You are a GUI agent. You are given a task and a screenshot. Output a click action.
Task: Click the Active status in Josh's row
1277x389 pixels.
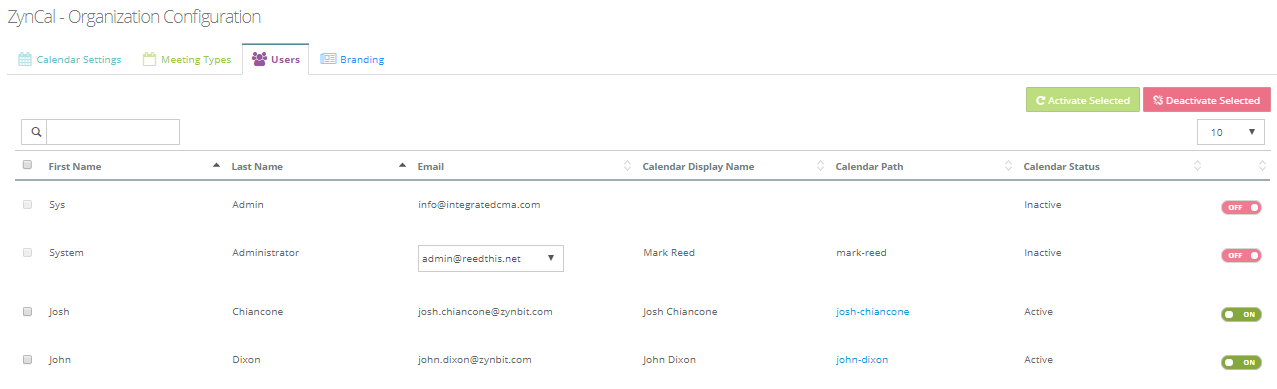[x=1038, y=312]
